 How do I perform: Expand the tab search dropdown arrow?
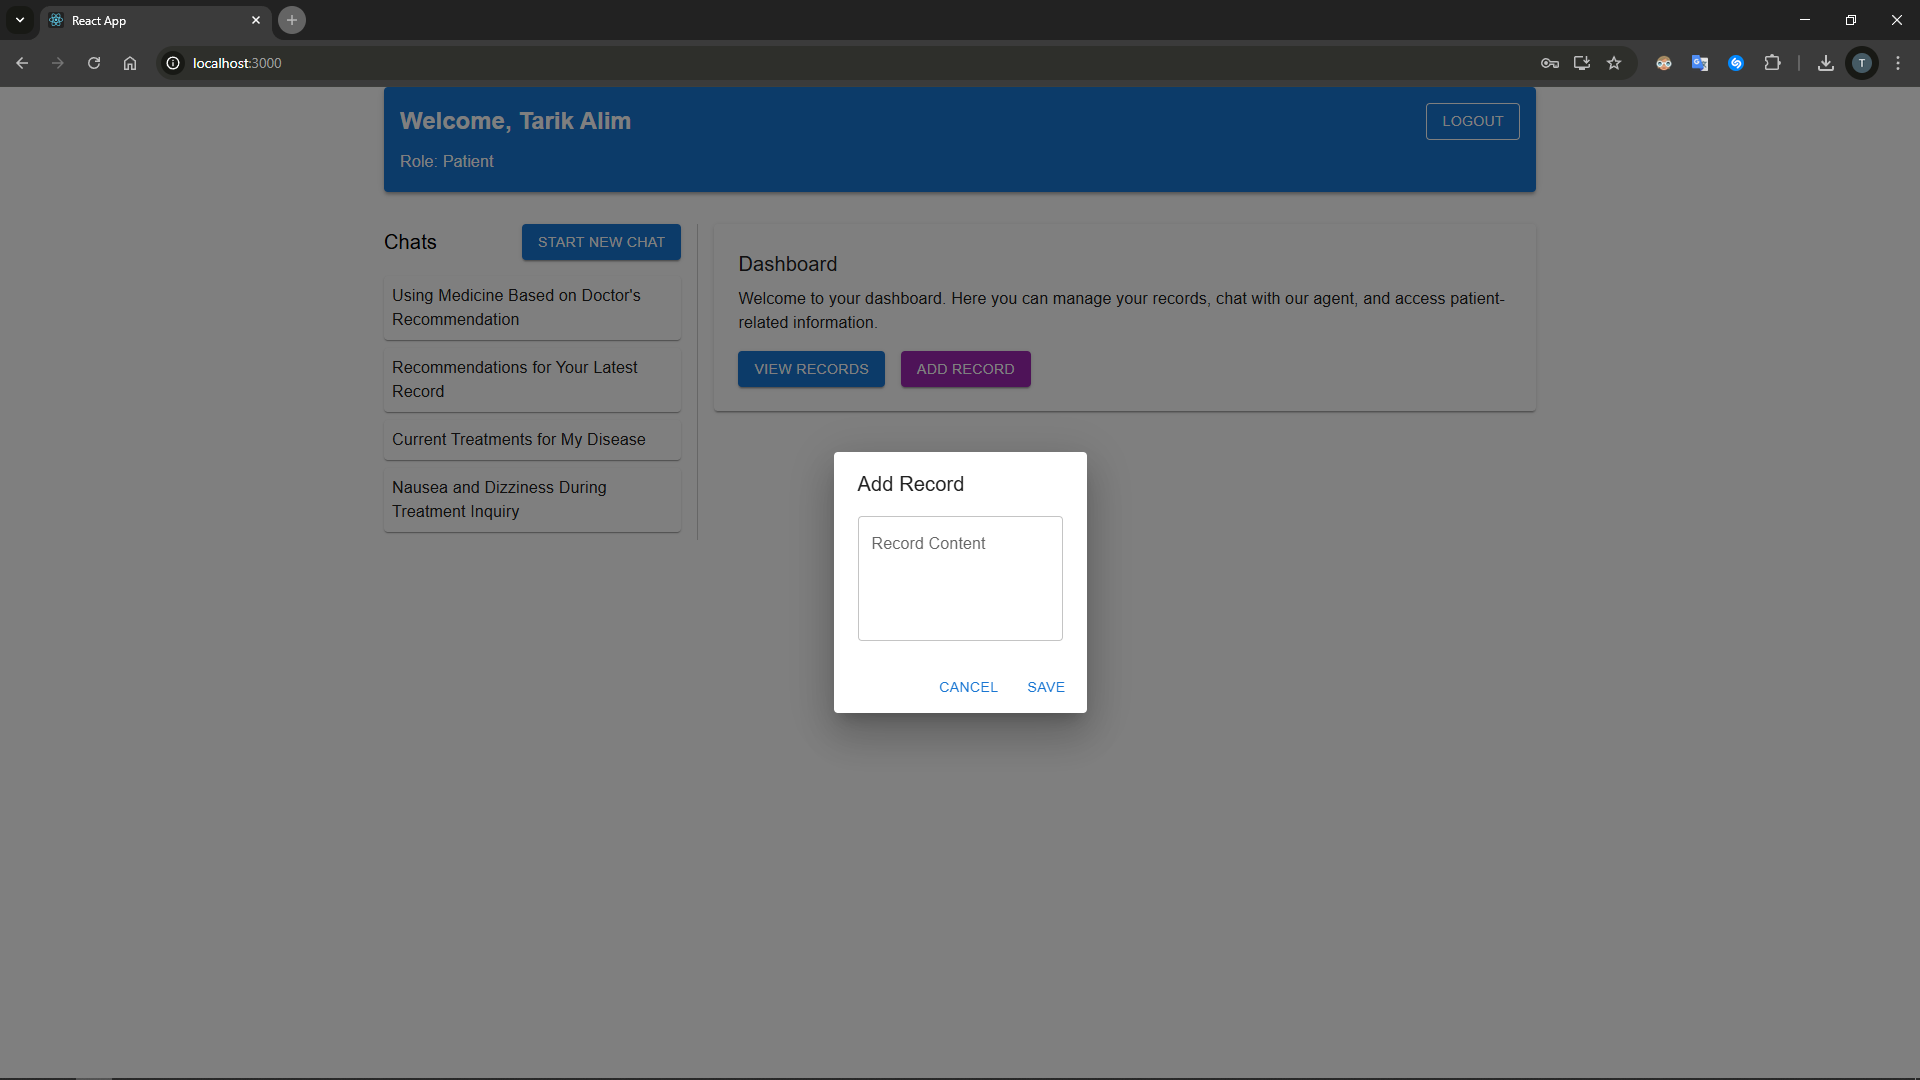point(20,20)
